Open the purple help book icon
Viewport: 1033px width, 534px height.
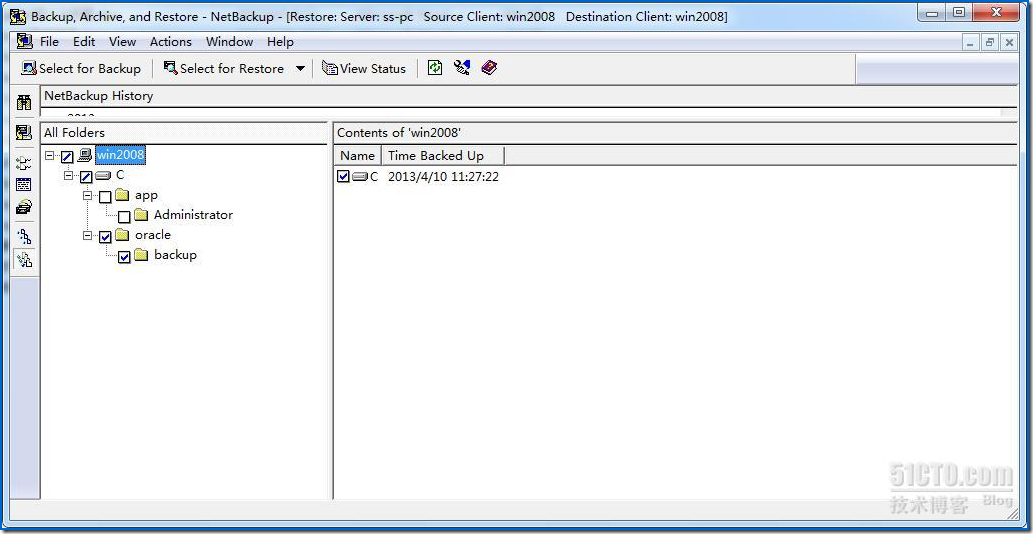tap(489, 68)
